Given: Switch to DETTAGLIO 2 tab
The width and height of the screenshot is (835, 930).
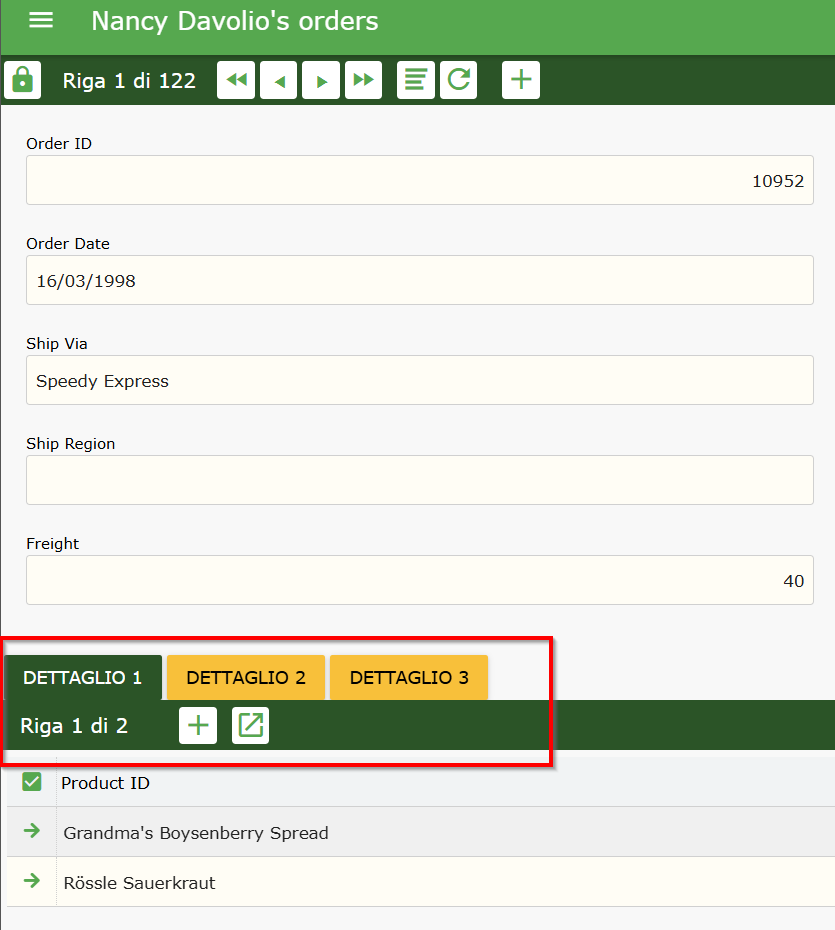Looking at the screenshot, I should coord(246,678).
